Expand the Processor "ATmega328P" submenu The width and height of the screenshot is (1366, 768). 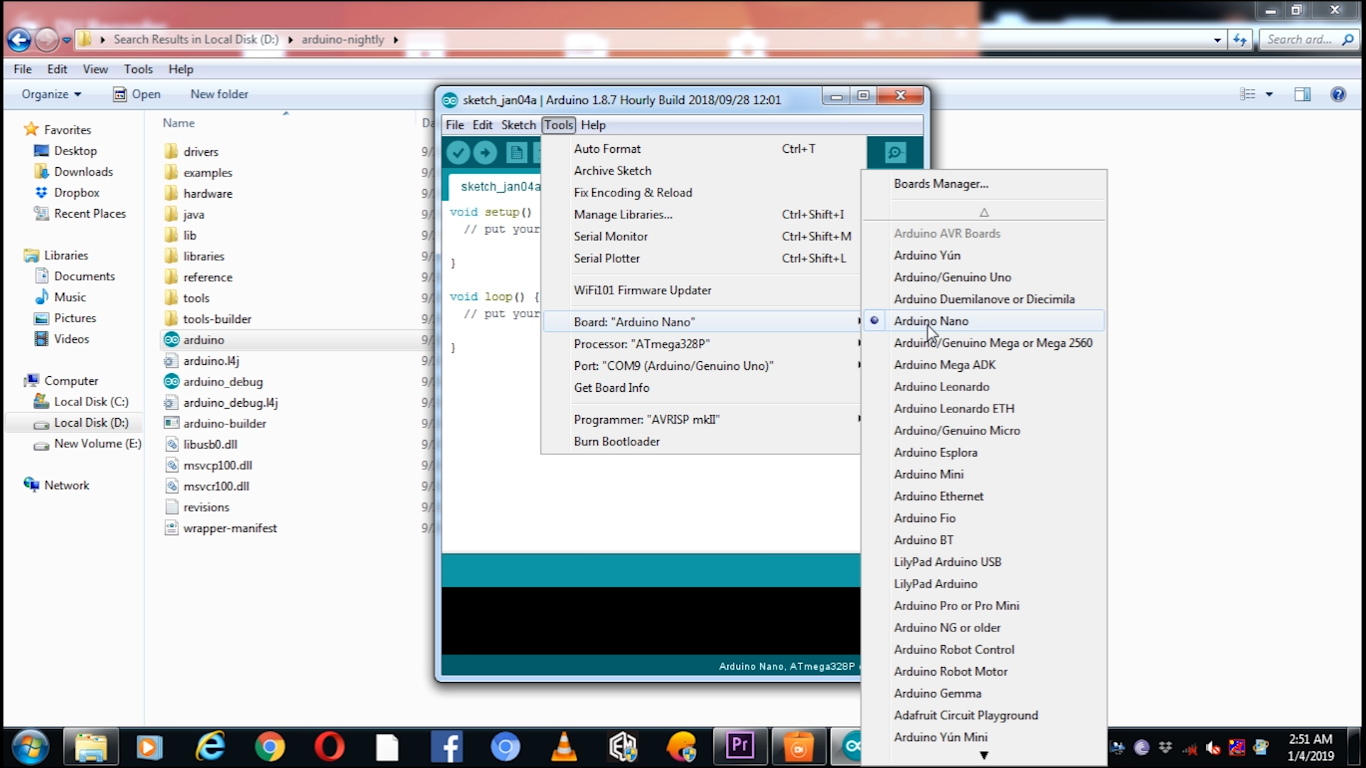(702, 344)
